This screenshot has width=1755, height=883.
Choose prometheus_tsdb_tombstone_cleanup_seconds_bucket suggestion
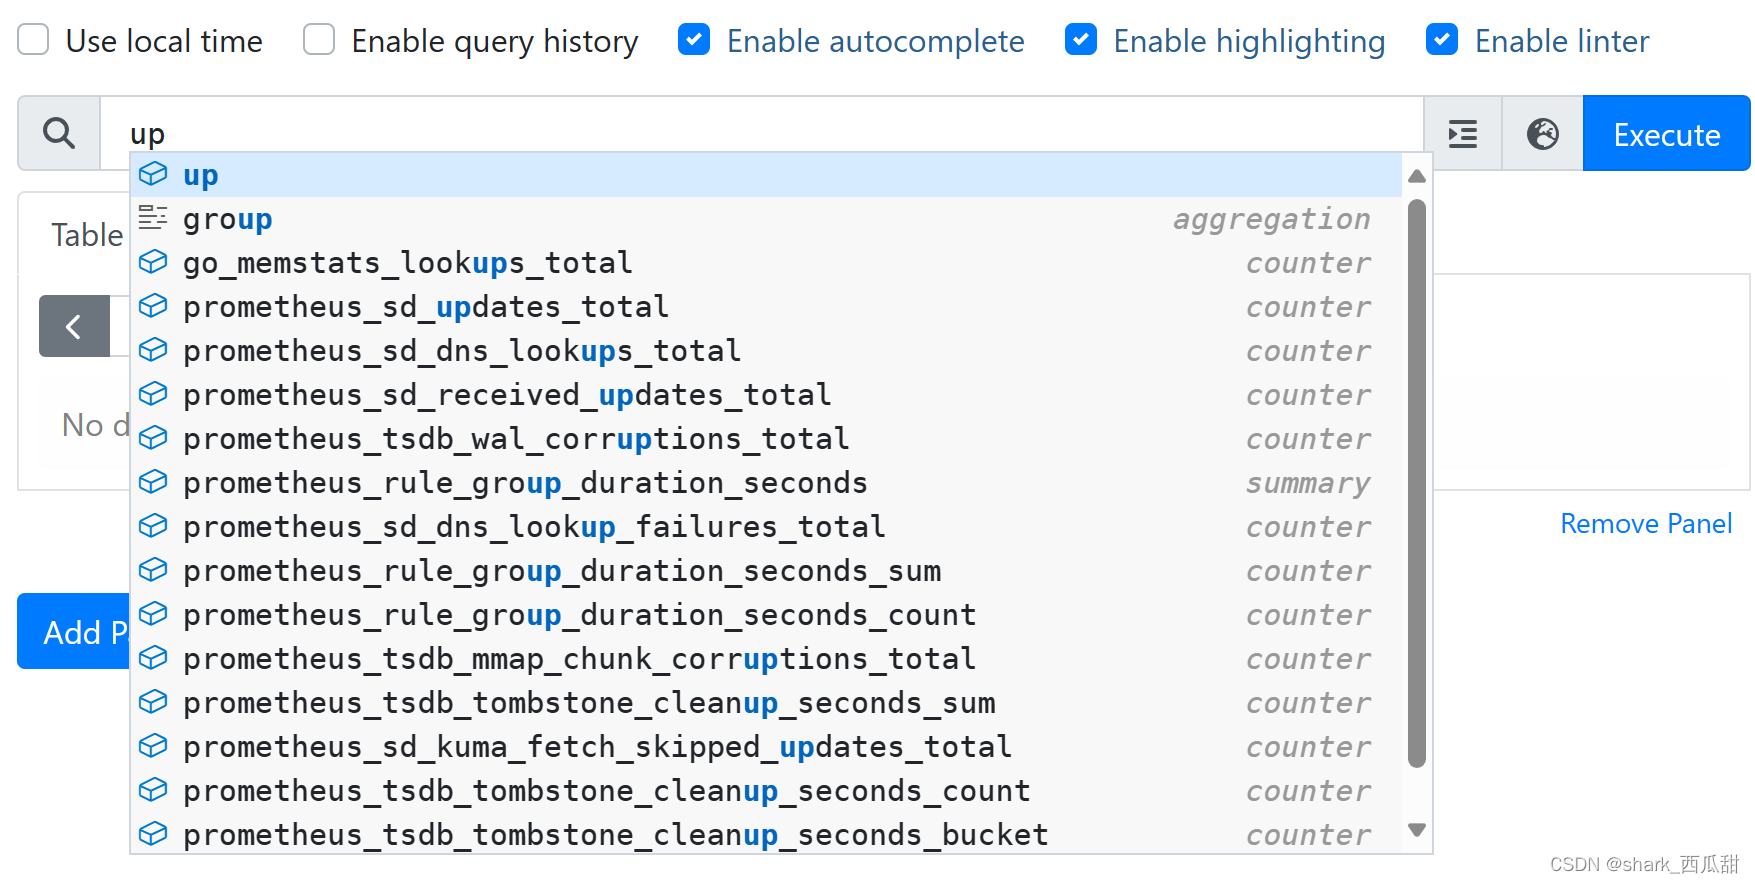(766, 833)
